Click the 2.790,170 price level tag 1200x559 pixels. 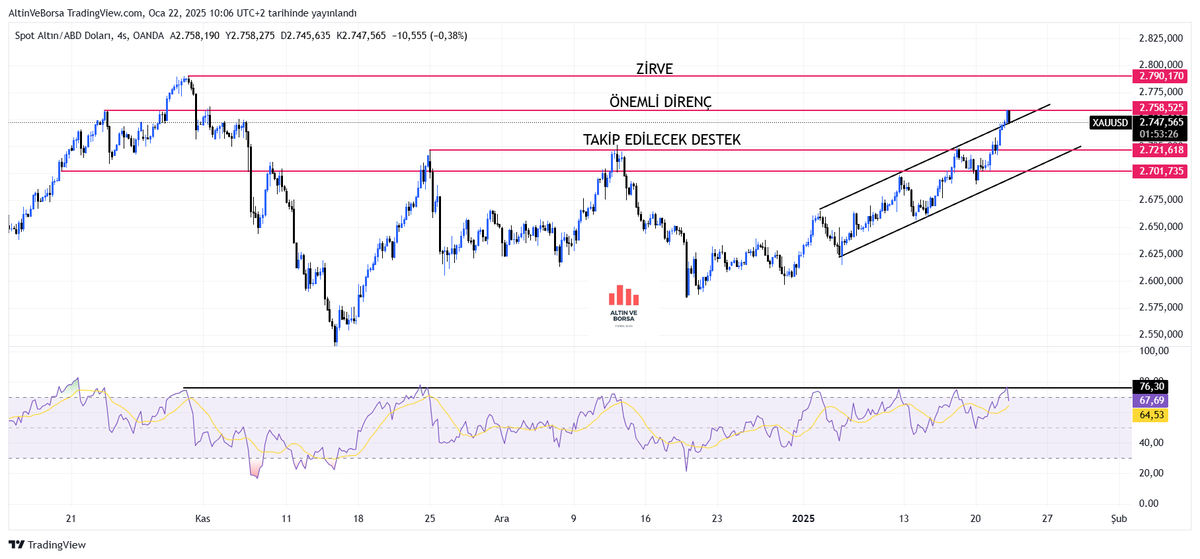1160,76
